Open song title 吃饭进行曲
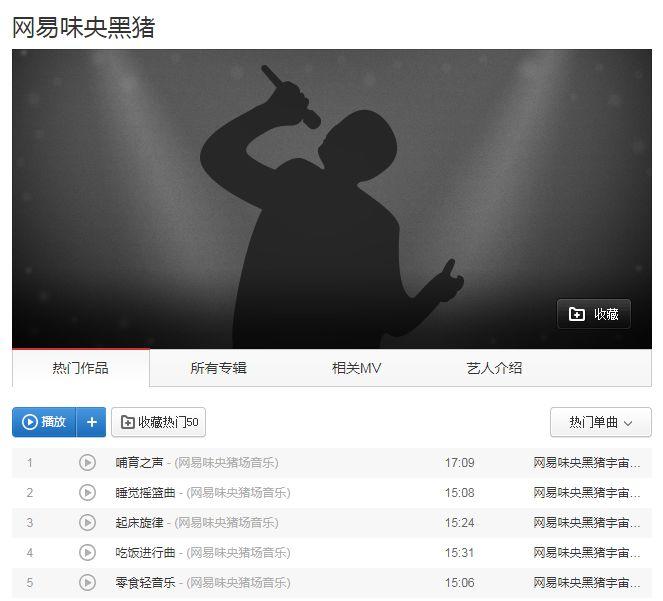The width and height of the screenshot is (663, 601). pos(145,553)
